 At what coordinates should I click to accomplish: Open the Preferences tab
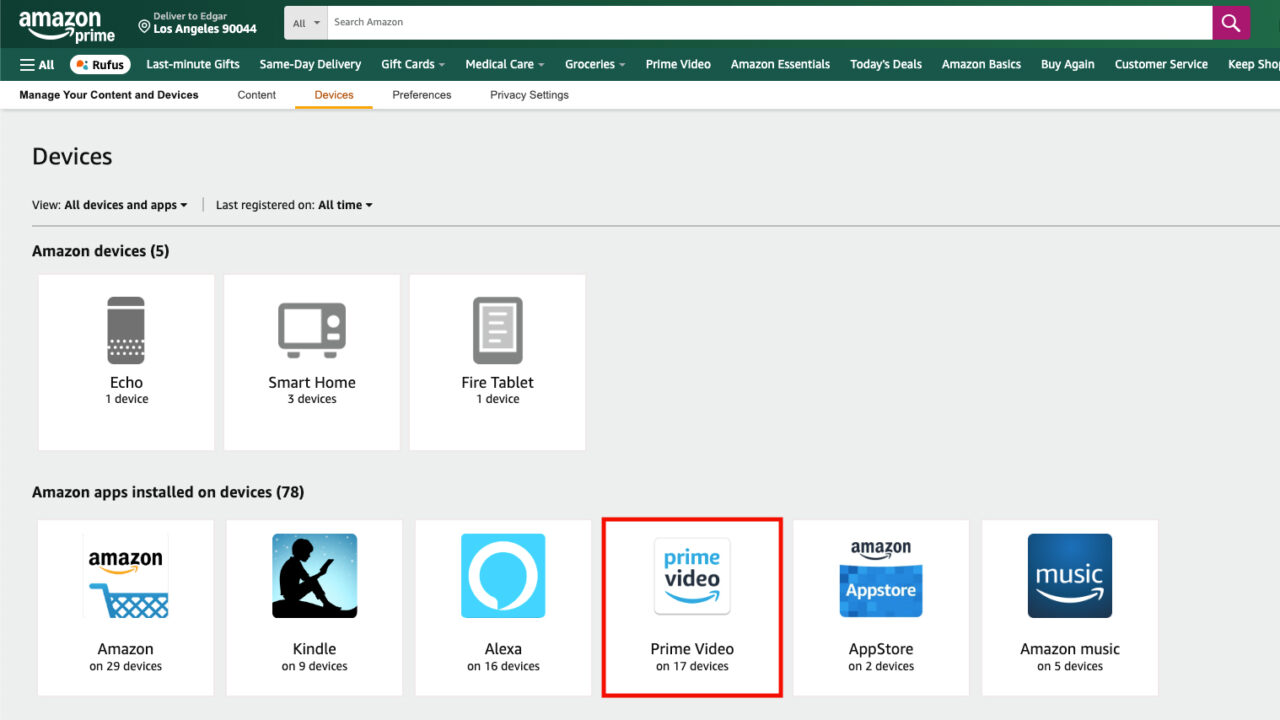[421, 95]
